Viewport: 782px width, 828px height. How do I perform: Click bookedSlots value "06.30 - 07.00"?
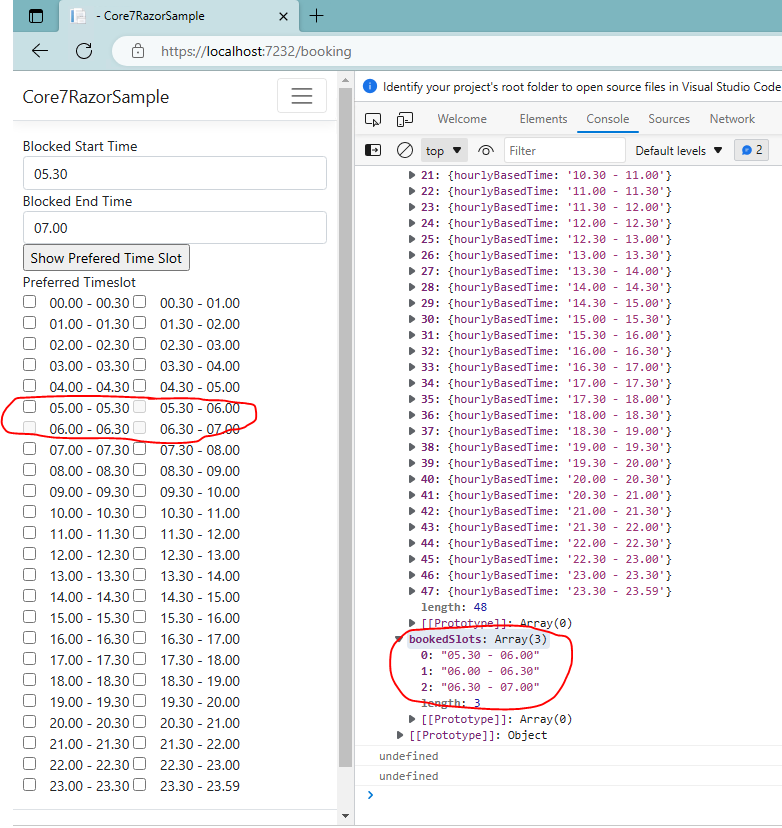490,687
